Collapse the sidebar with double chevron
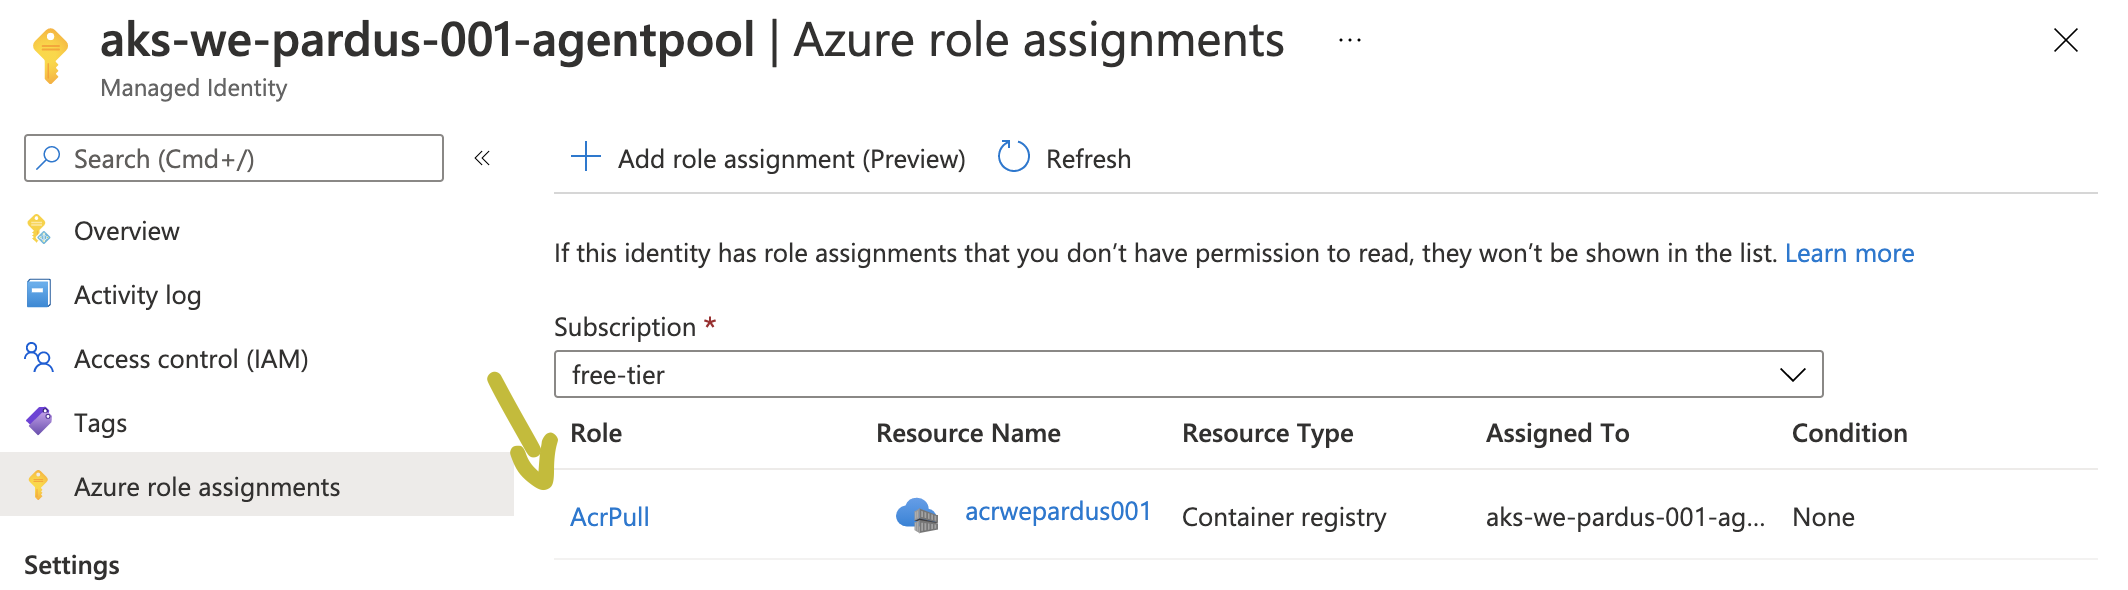Screen dimensions: 2128x590 click(482, 158)
